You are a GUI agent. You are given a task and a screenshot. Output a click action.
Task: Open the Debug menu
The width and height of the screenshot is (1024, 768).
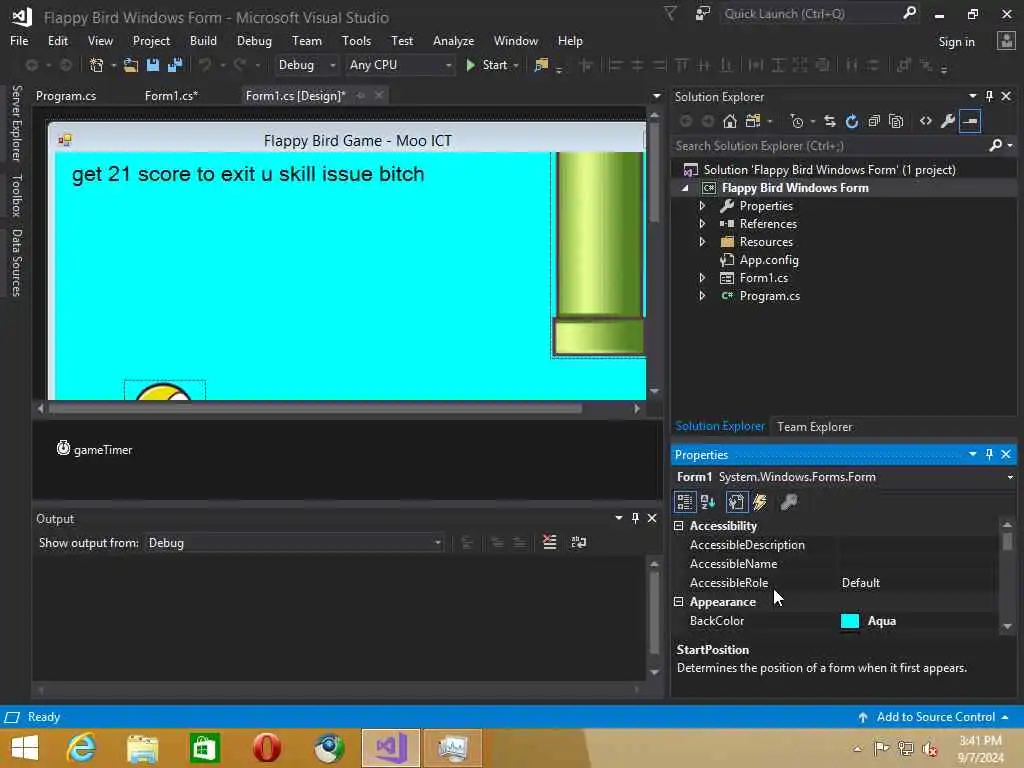click(254, 40)
